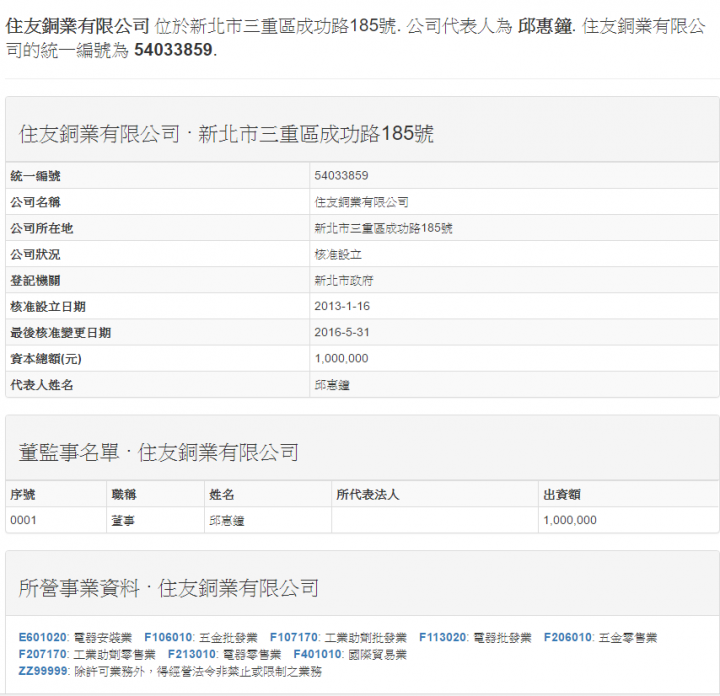Open the F401010 business code link

tap(318, 654)
